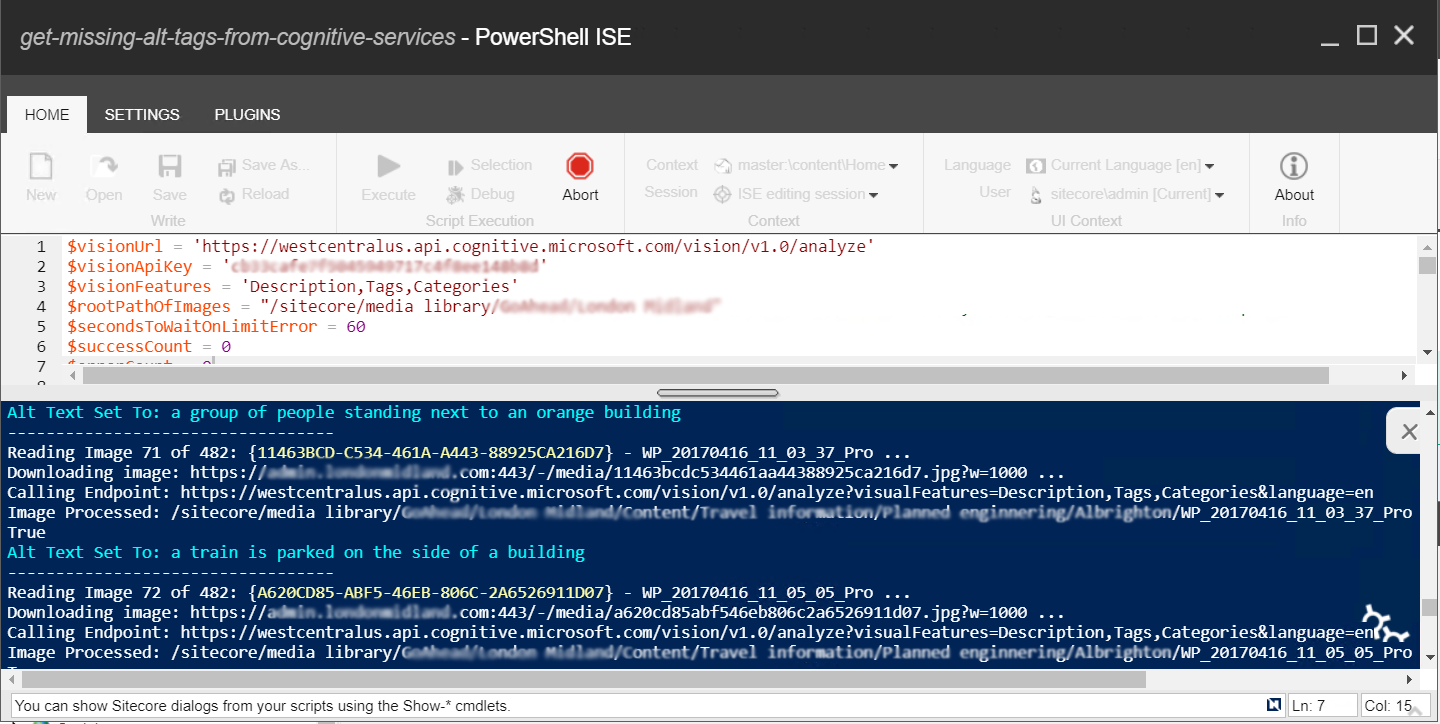Open the Current Language [en] dropdown
This screenshot has width=1440, height=724.
(1120, 165)
